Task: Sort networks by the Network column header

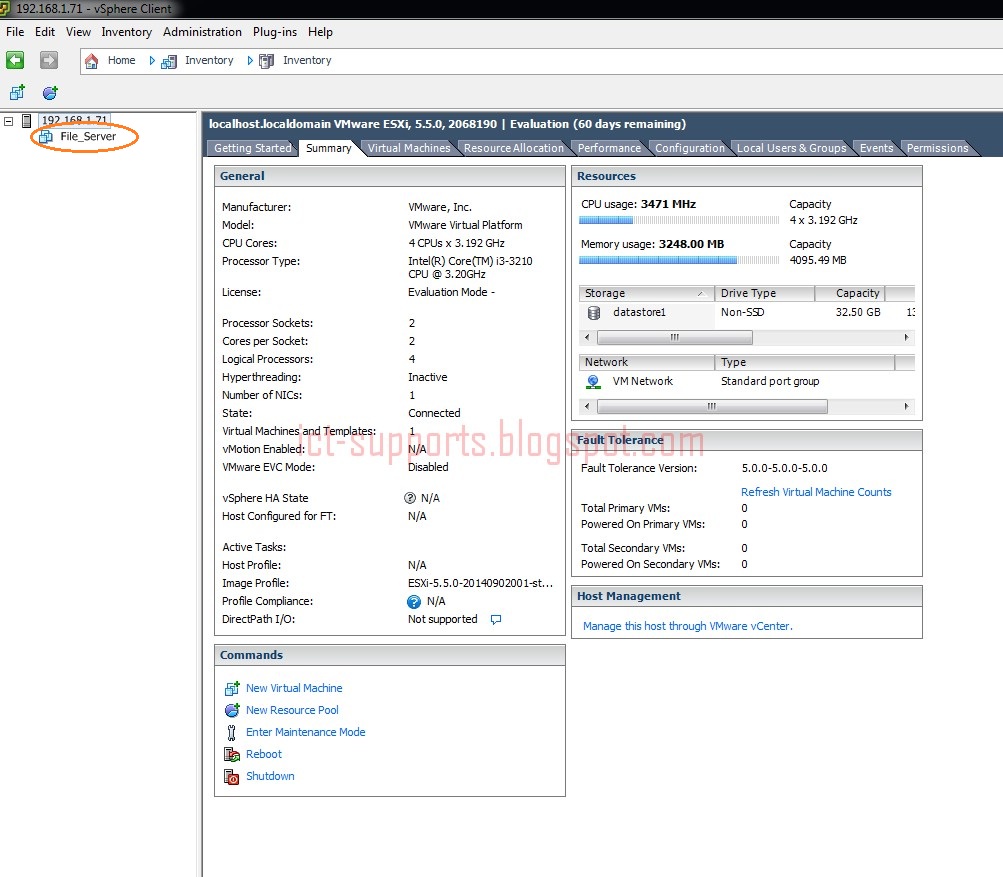Action: (x=646, y=362)
